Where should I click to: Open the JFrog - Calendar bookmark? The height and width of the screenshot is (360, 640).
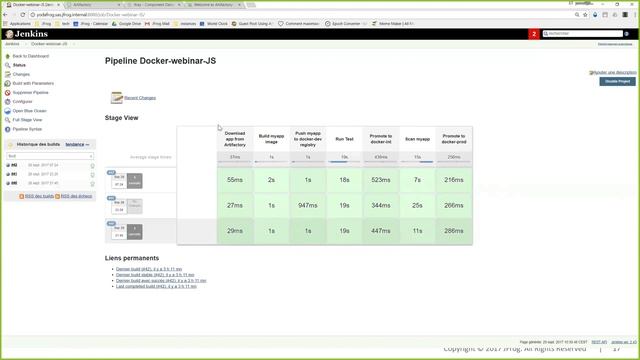pyautogui.click(x=91, y=24)
